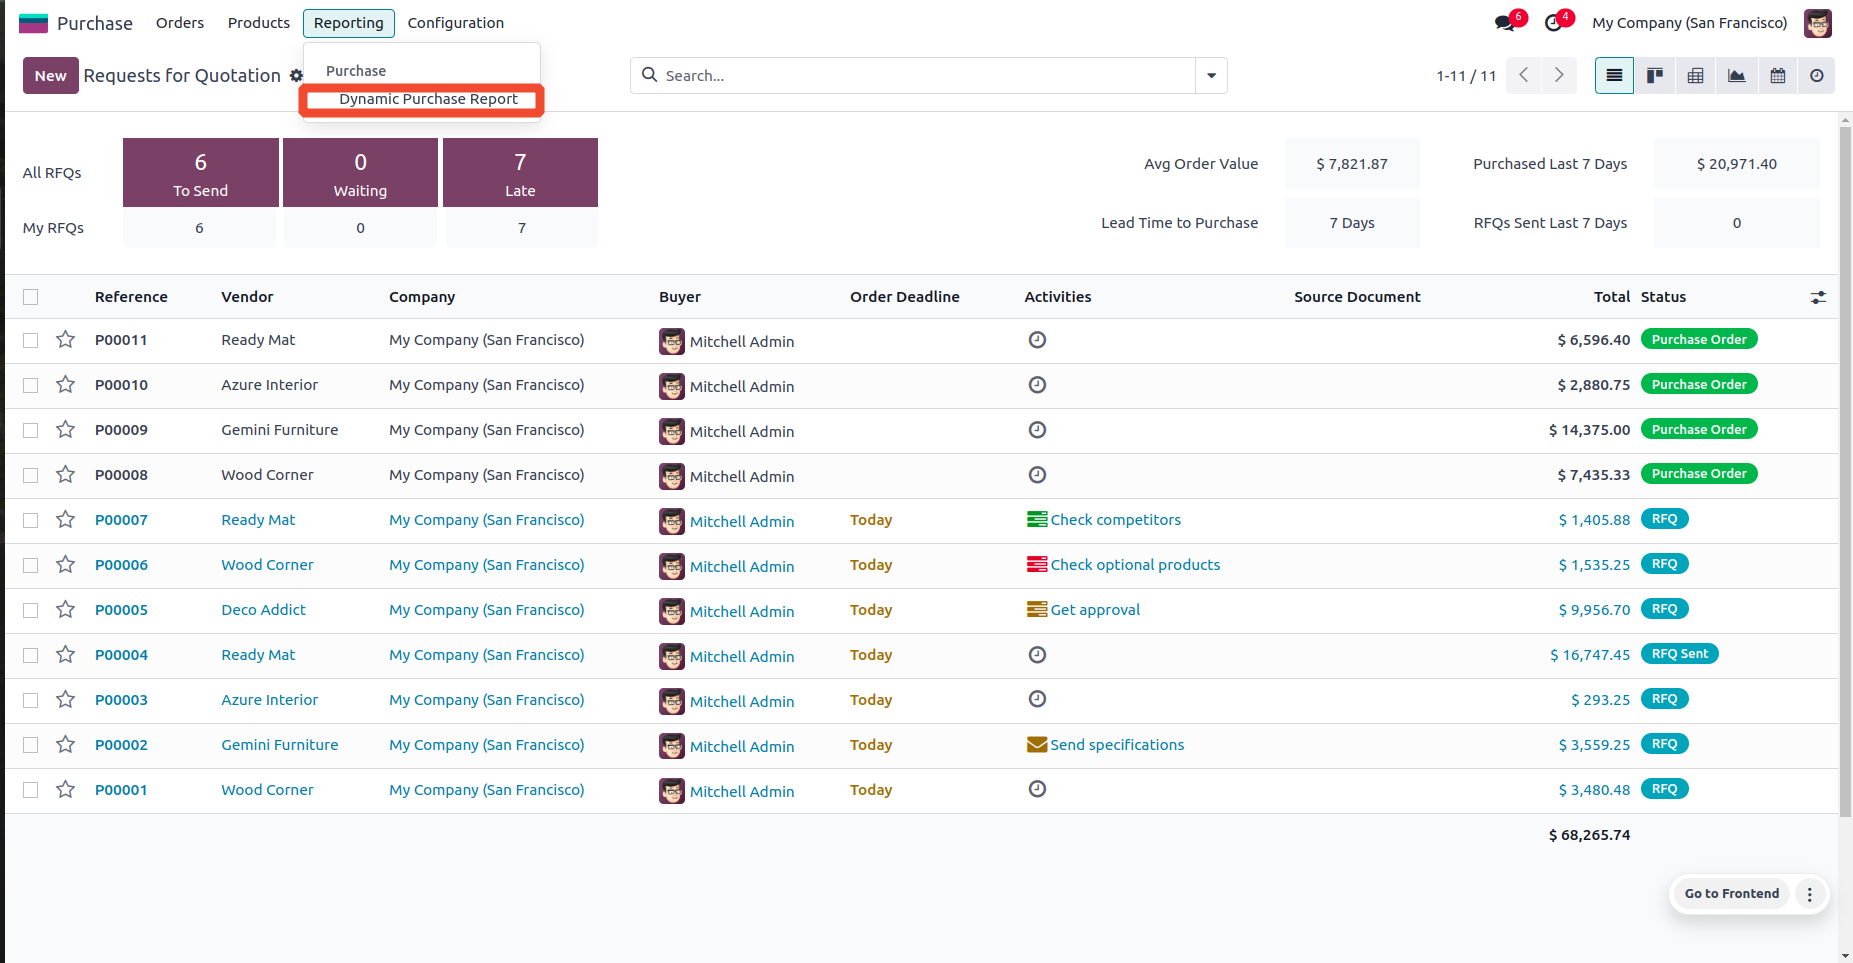The width and height of the screenshot is (1853, 963).
Task: Check the P00003 row checkbox
Action: [31, 700]
